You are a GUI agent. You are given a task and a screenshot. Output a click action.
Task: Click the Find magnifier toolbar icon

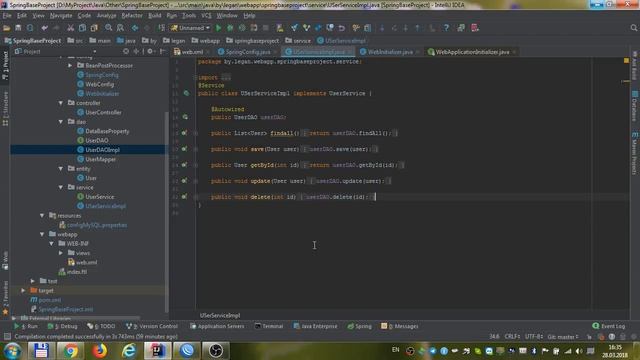pyautogui.click(x=109, y=28)
